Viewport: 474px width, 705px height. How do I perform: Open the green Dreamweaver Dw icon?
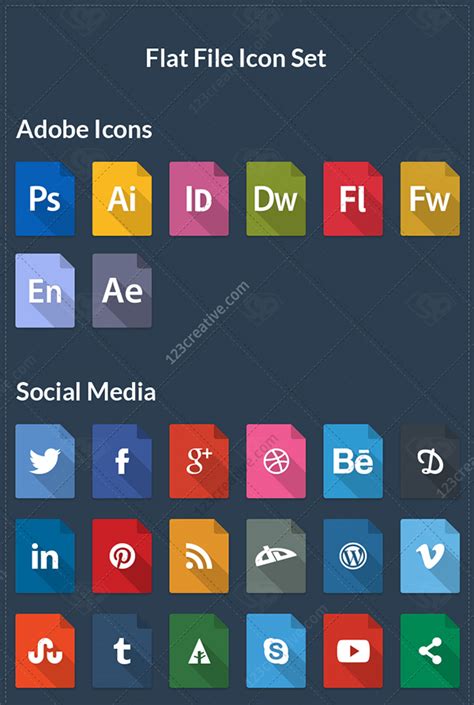(276, 199)
